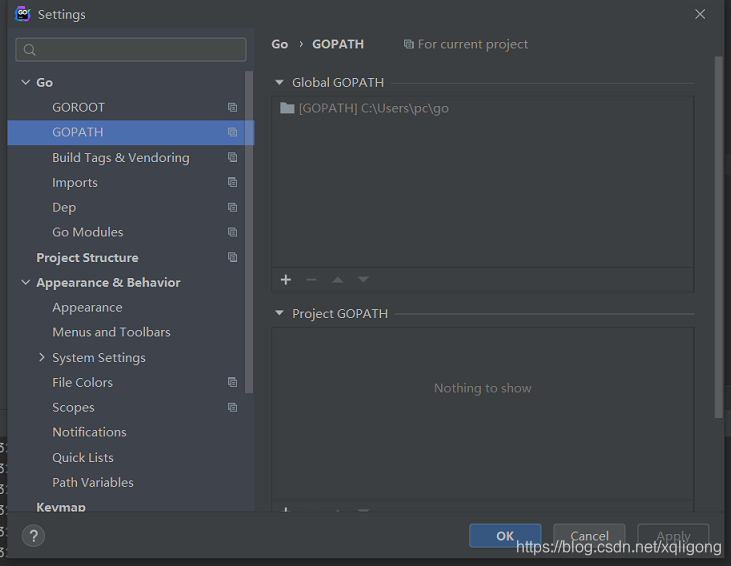Click the search magnifier icon
Screen dimensions: 731x566
point(29,50)
